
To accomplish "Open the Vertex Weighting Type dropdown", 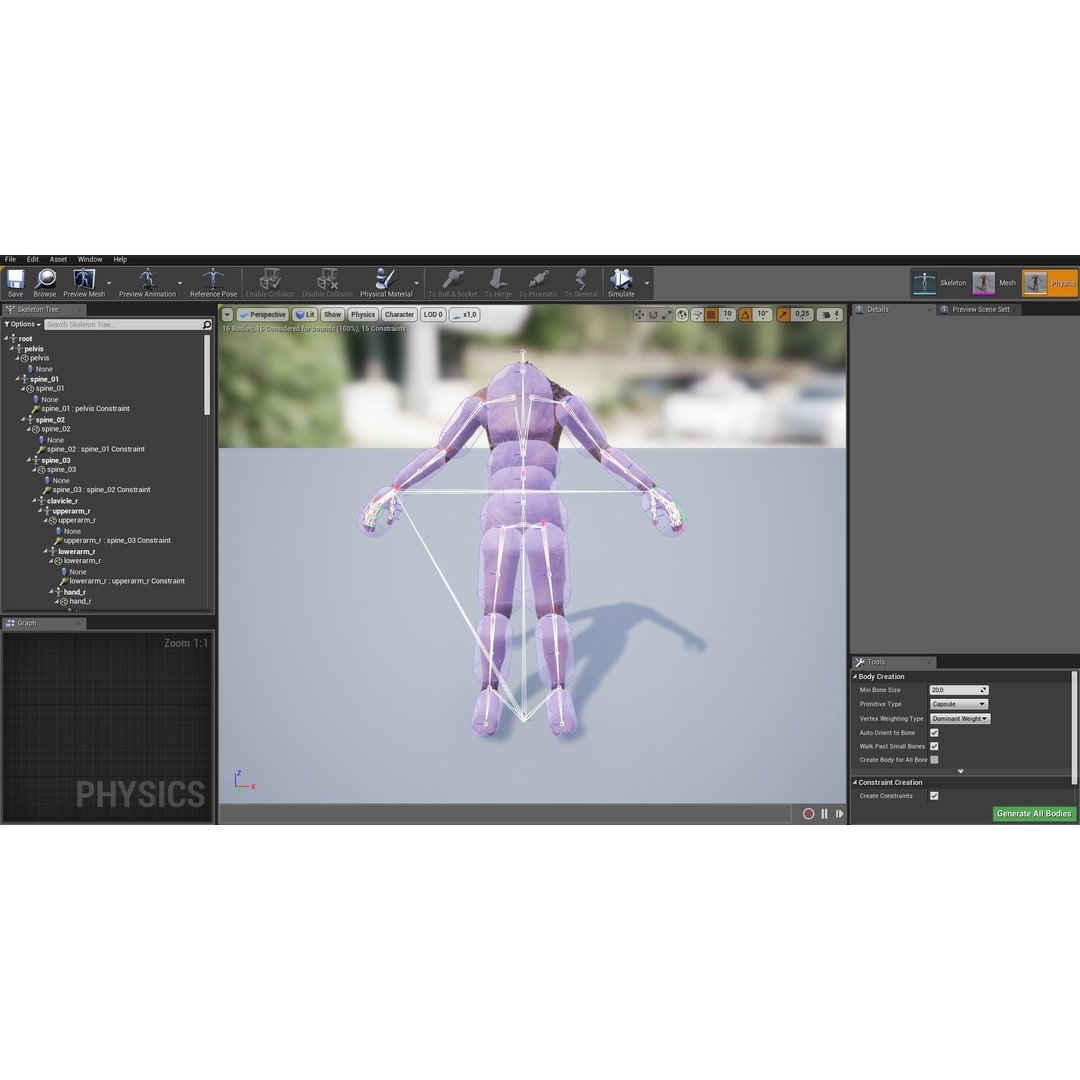I will click(959, 718).
